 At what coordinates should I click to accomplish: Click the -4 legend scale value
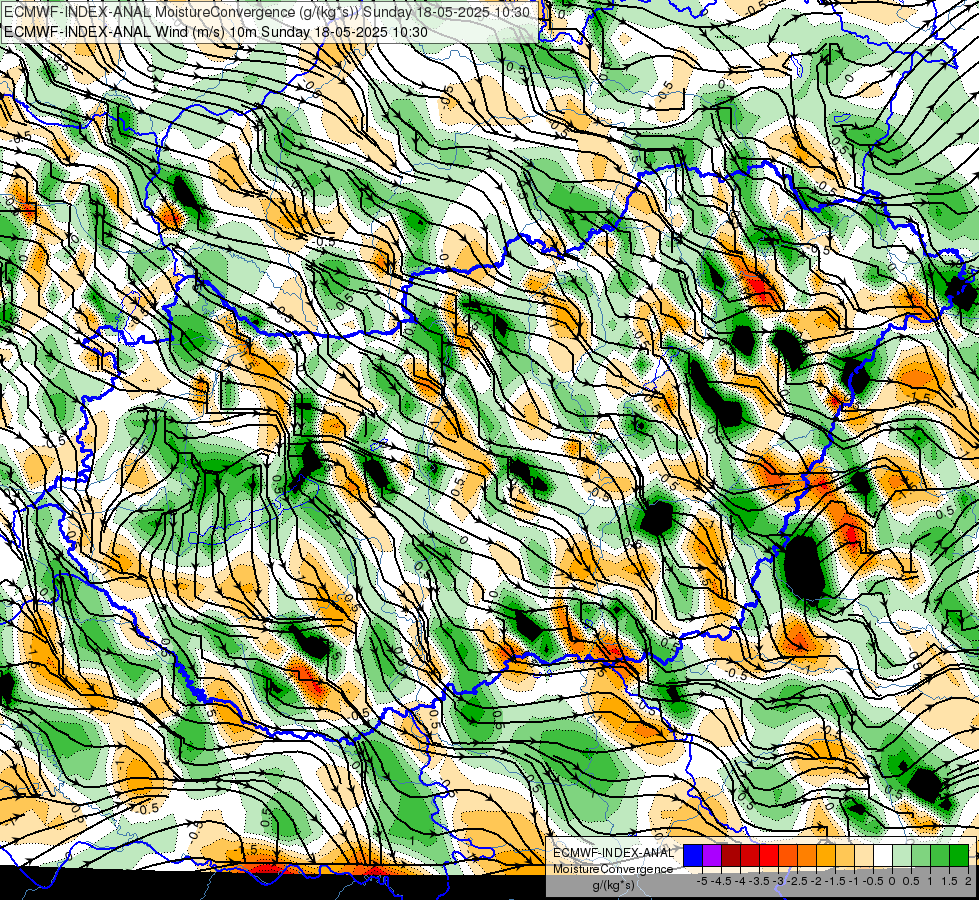pyautogui.click(x=740, y=881)
